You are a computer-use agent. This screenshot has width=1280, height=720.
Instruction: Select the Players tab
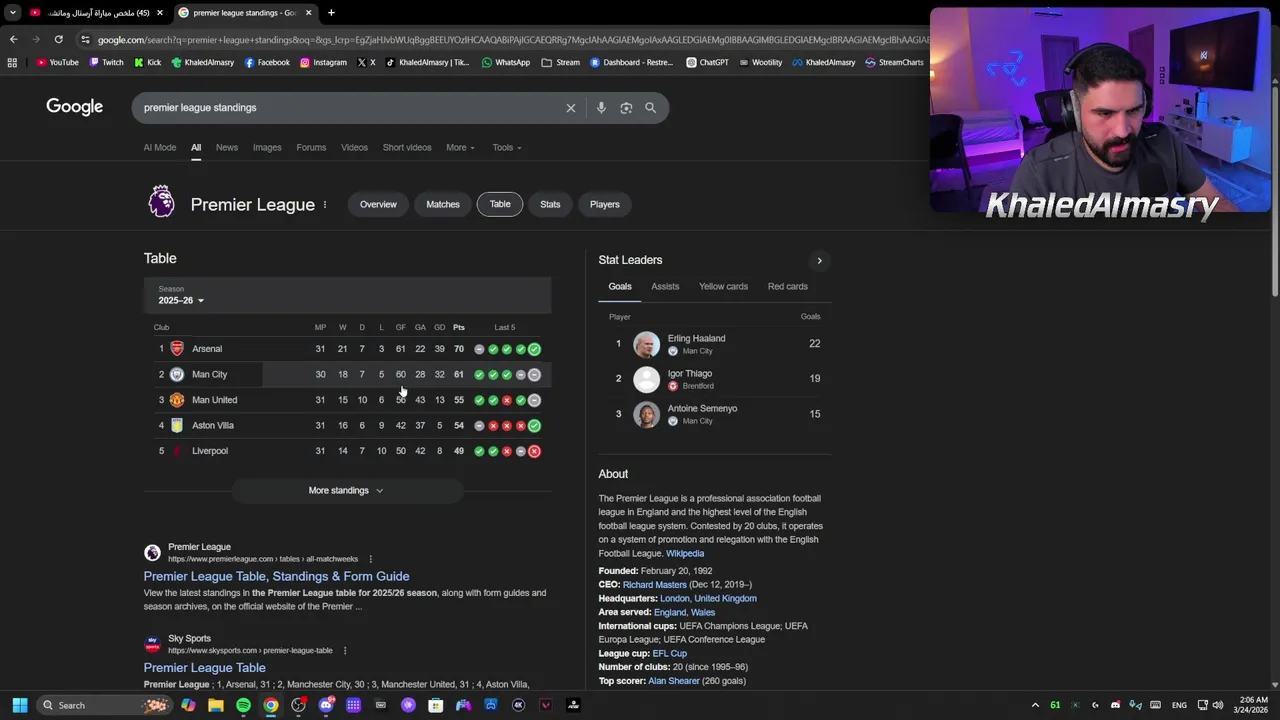click(x=605, y=204)
